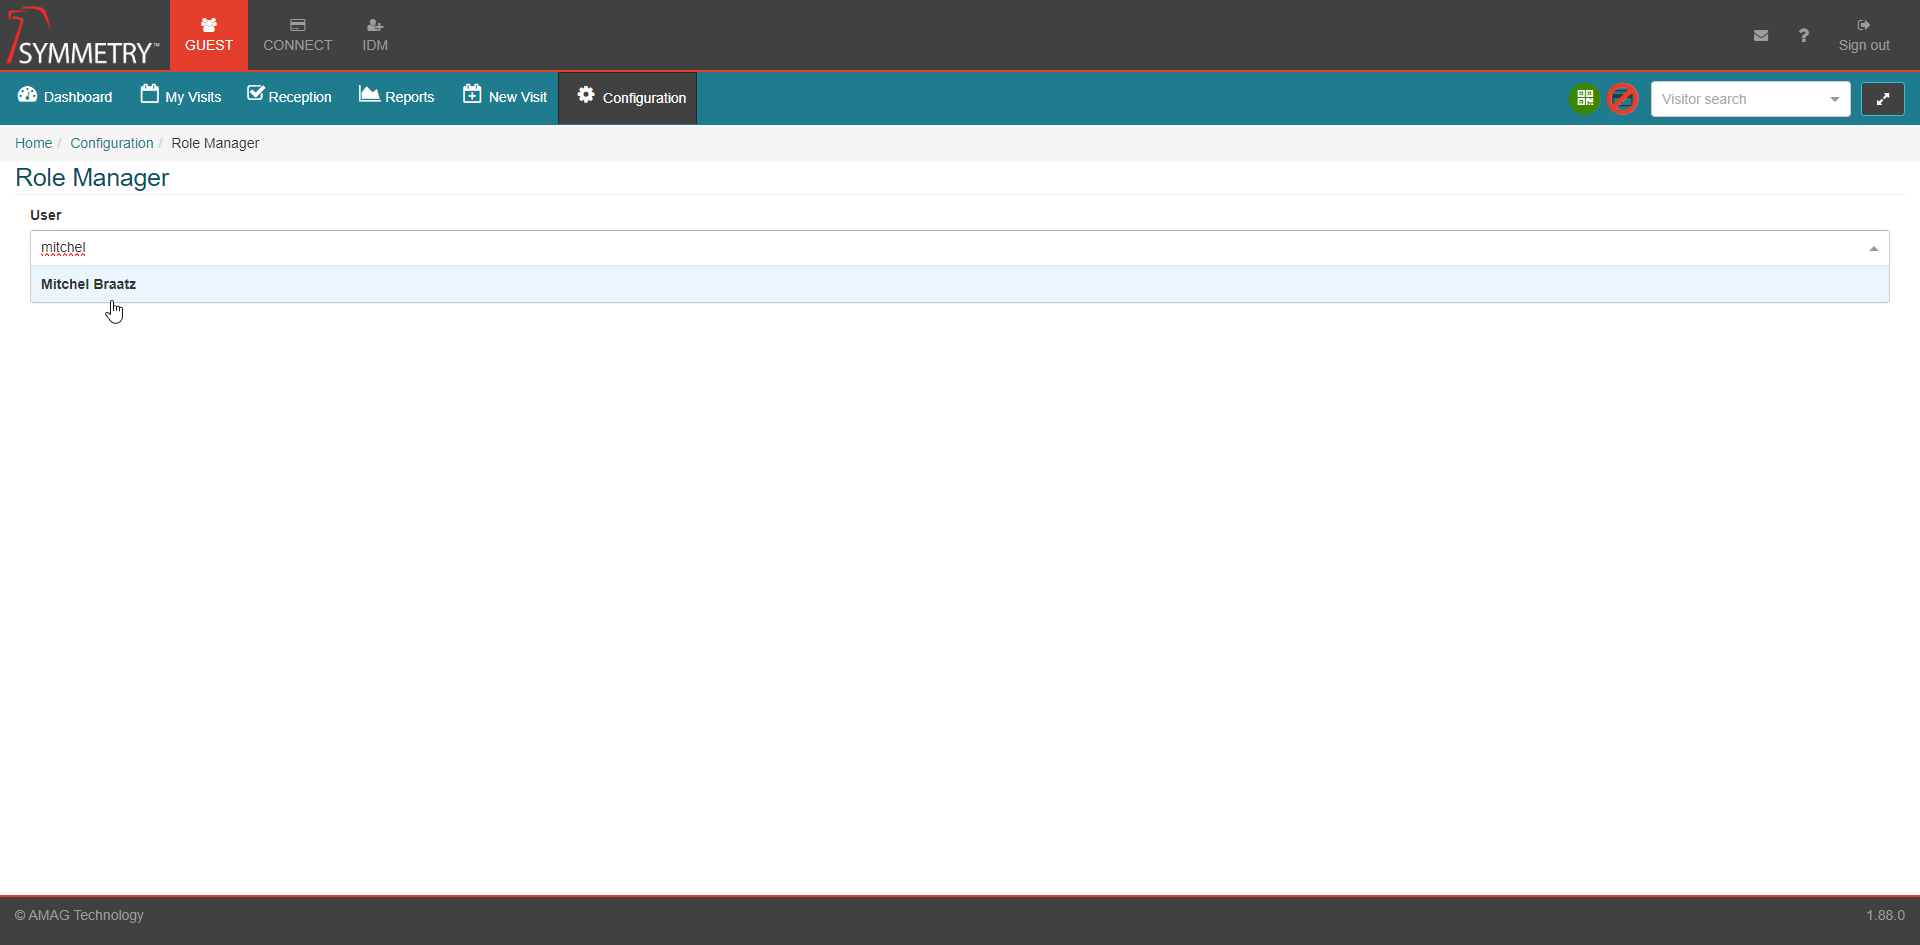Collapse the User dropdown with the arrow
This screenshot has width=1920, height=945.
pos(1873,248)
